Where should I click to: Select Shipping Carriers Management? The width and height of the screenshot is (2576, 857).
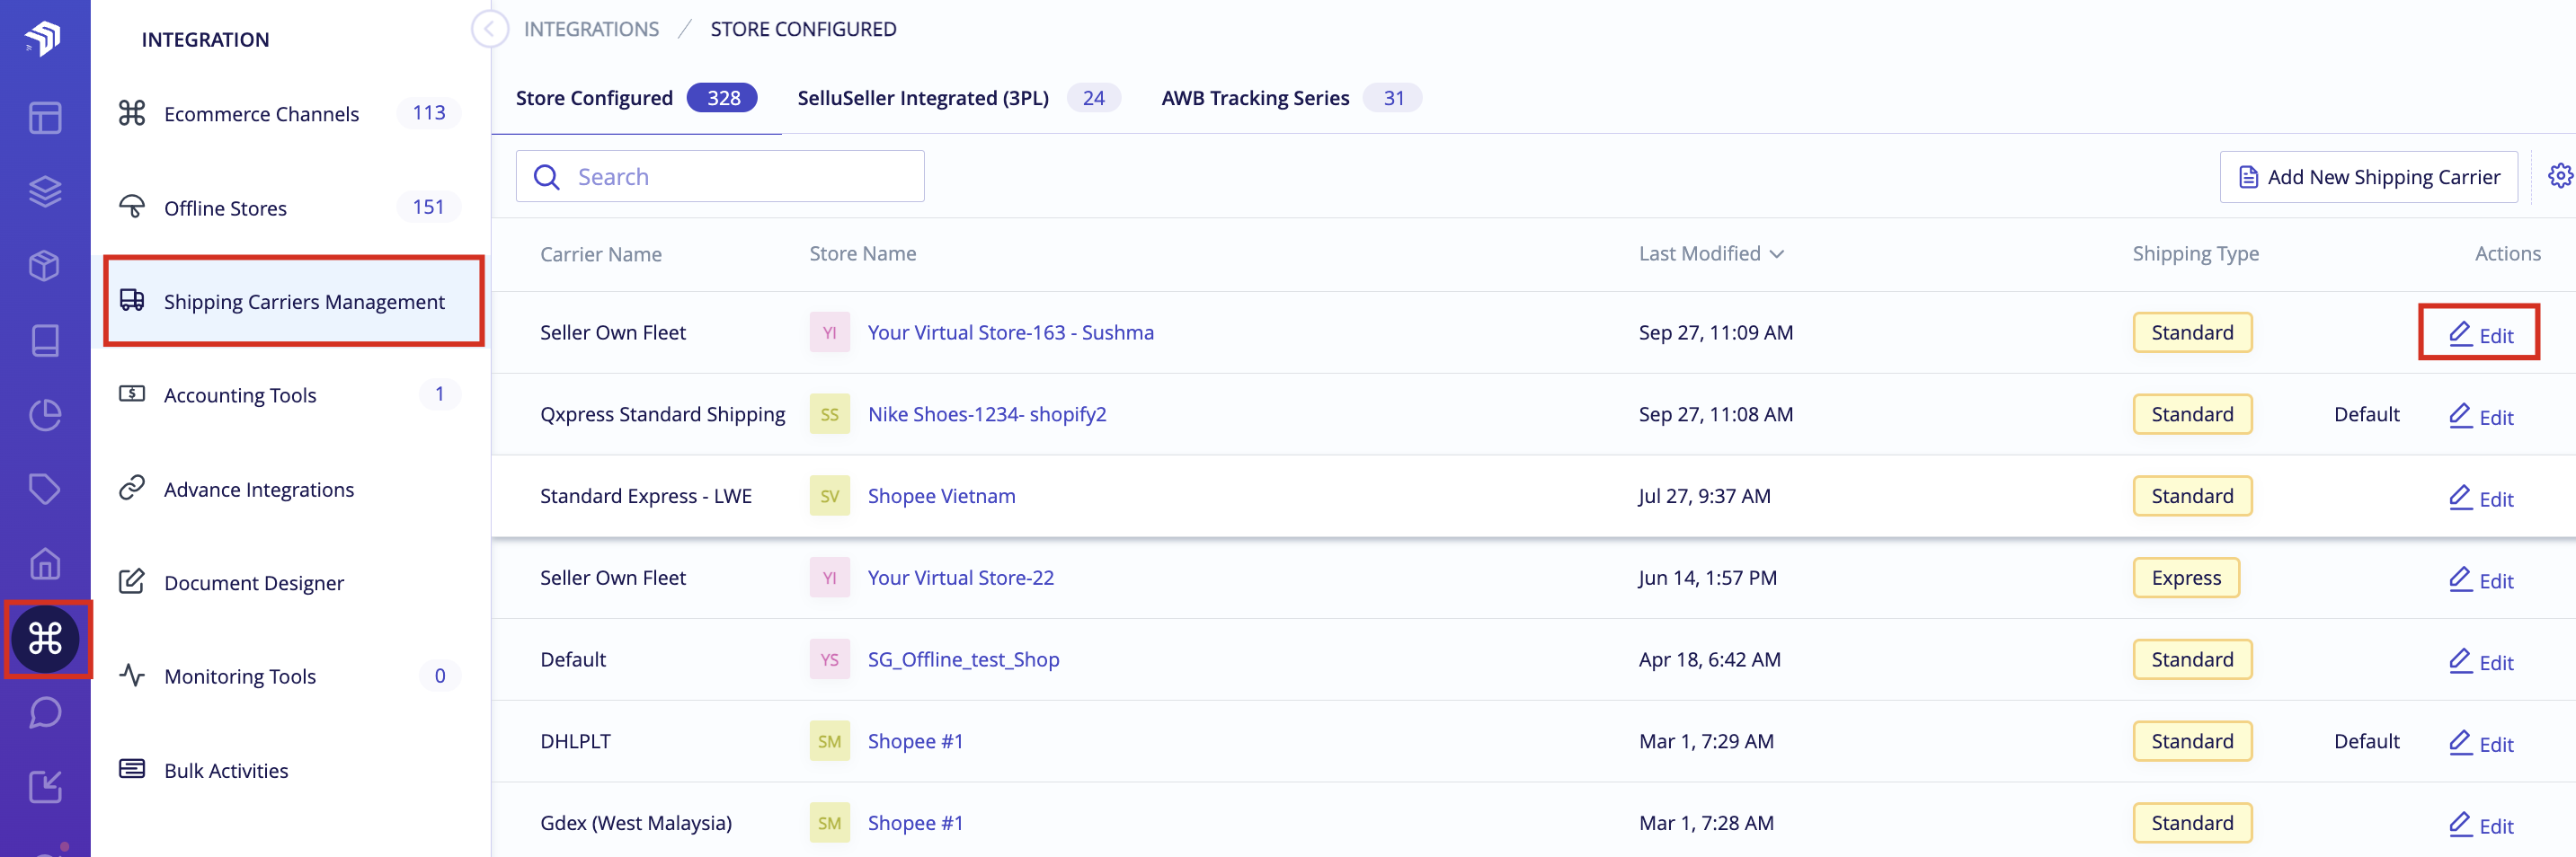(294, 301)
